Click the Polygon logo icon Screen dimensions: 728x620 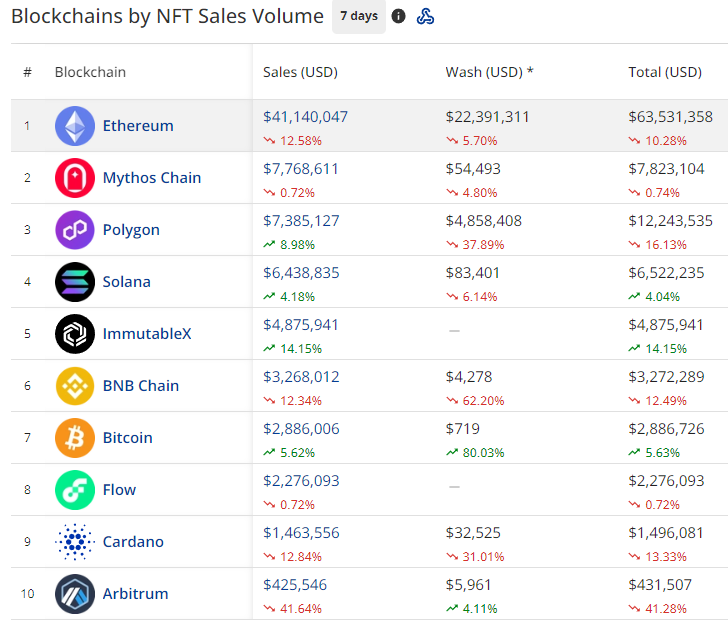click(x=75, y=230)
